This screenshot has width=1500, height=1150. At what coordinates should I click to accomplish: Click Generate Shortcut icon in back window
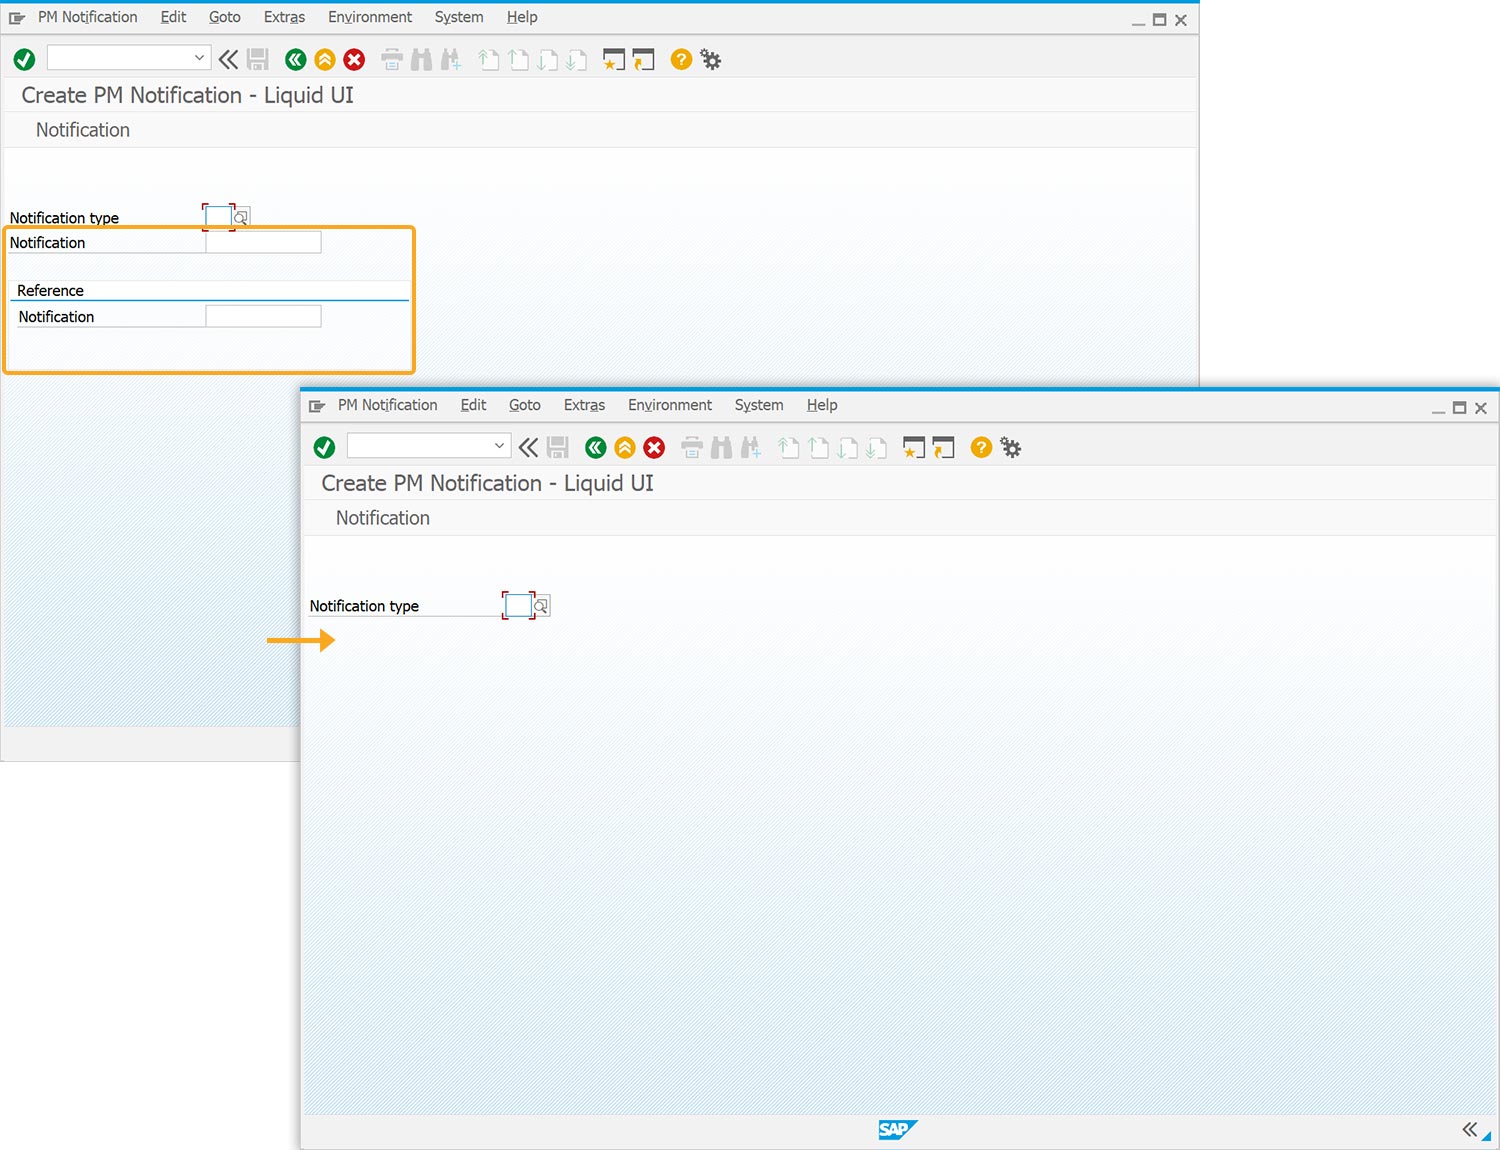(643, 60)
